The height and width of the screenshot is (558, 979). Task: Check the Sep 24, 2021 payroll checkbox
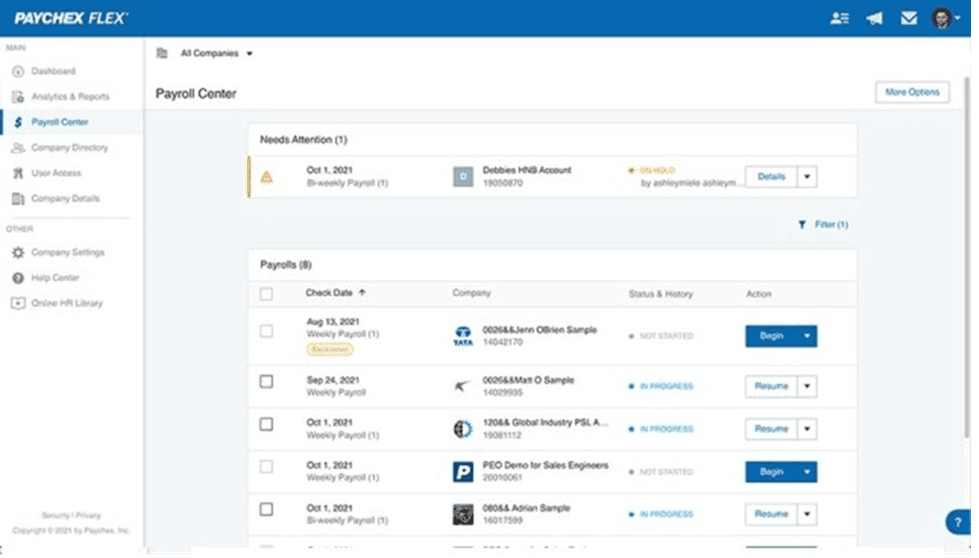pyautogui.click(x=266, y=381)
